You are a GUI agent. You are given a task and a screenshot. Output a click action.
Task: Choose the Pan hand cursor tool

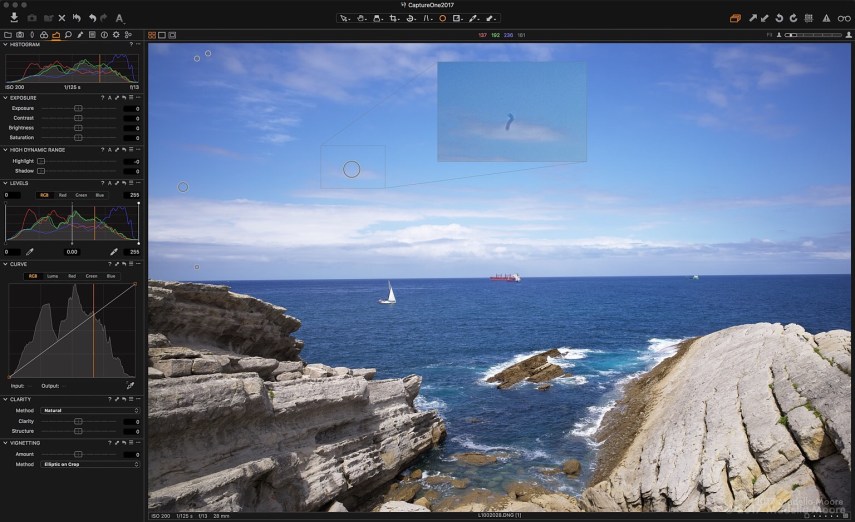tap(361, 18)
